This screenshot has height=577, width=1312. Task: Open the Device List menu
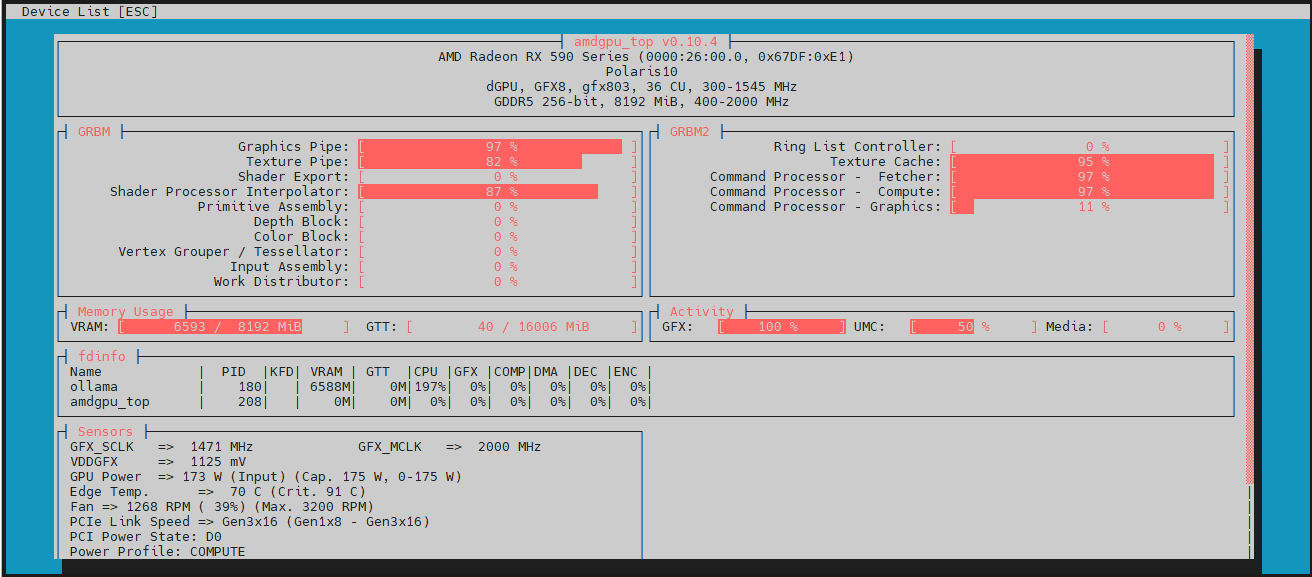pos(88,11)
